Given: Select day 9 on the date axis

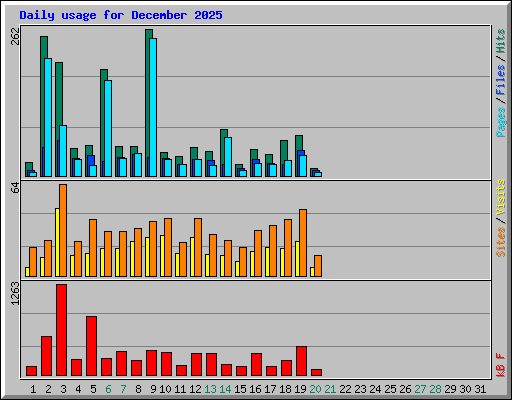Looking at the screenshot, I should click(153, 389).
